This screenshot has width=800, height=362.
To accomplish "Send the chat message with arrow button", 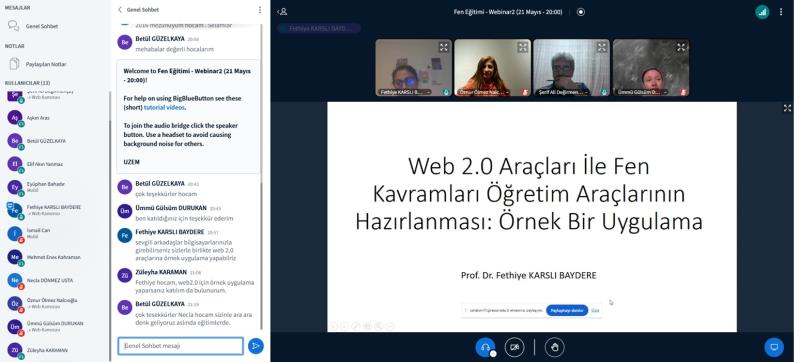I will [256, 346].
